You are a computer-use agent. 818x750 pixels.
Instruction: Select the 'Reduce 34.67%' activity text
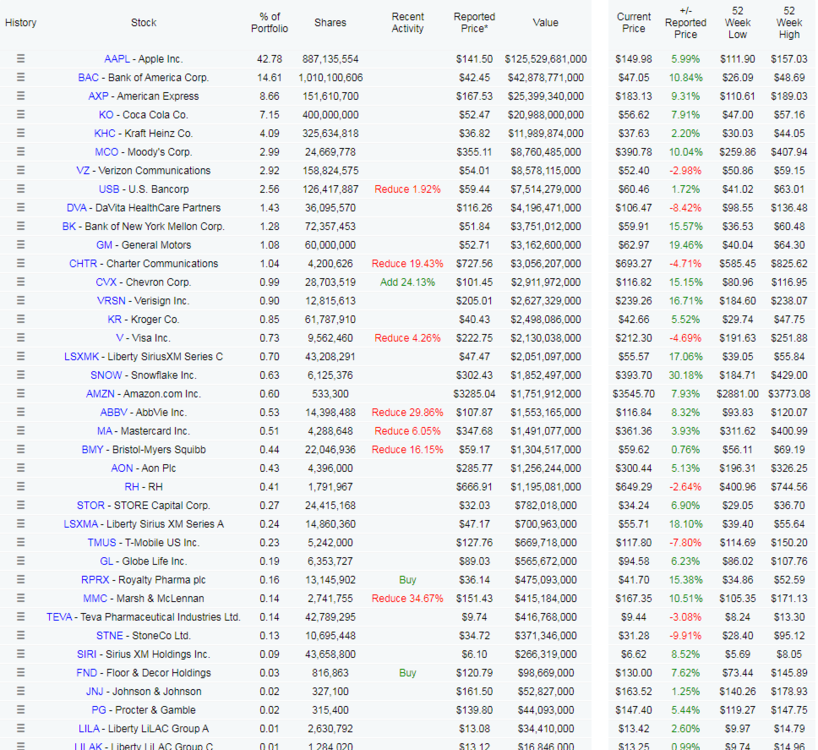pyautogui.click(x=407, y=598)
